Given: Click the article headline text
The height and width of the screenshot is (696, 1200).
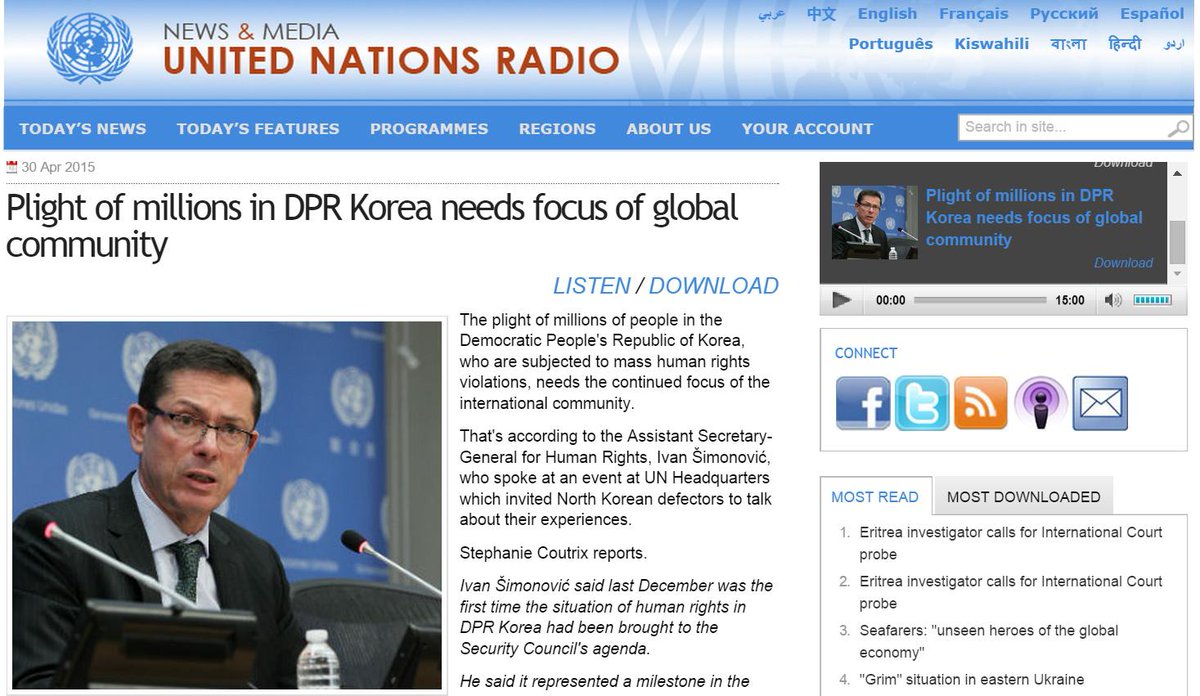Looking at the screenshot, I should (372, 225).
